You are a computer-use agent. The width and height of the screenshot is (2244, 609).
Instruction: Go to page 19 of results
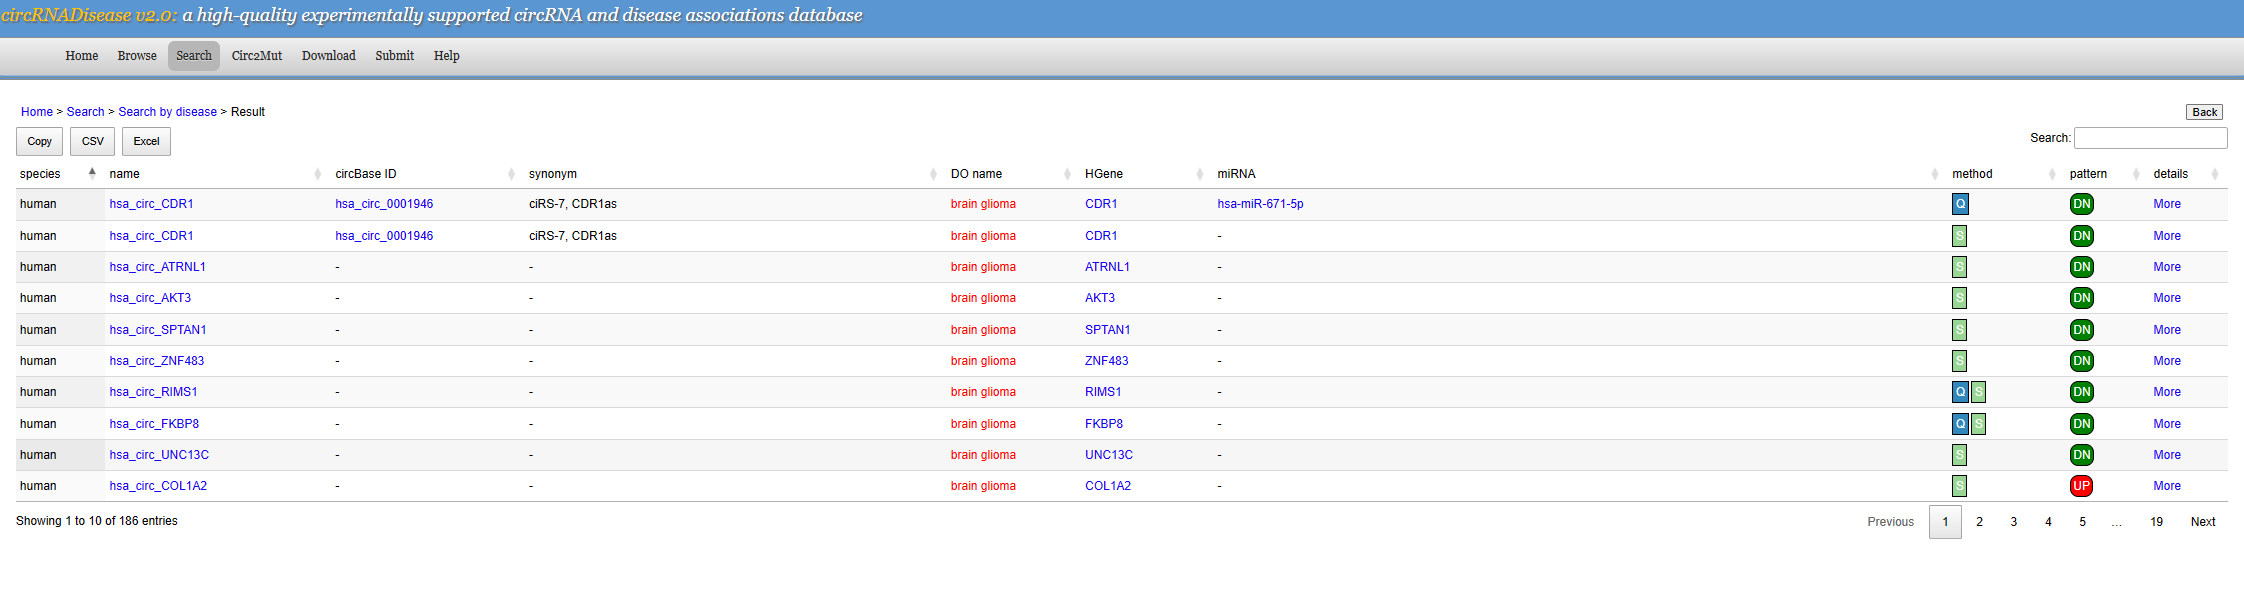(2156, 522)
